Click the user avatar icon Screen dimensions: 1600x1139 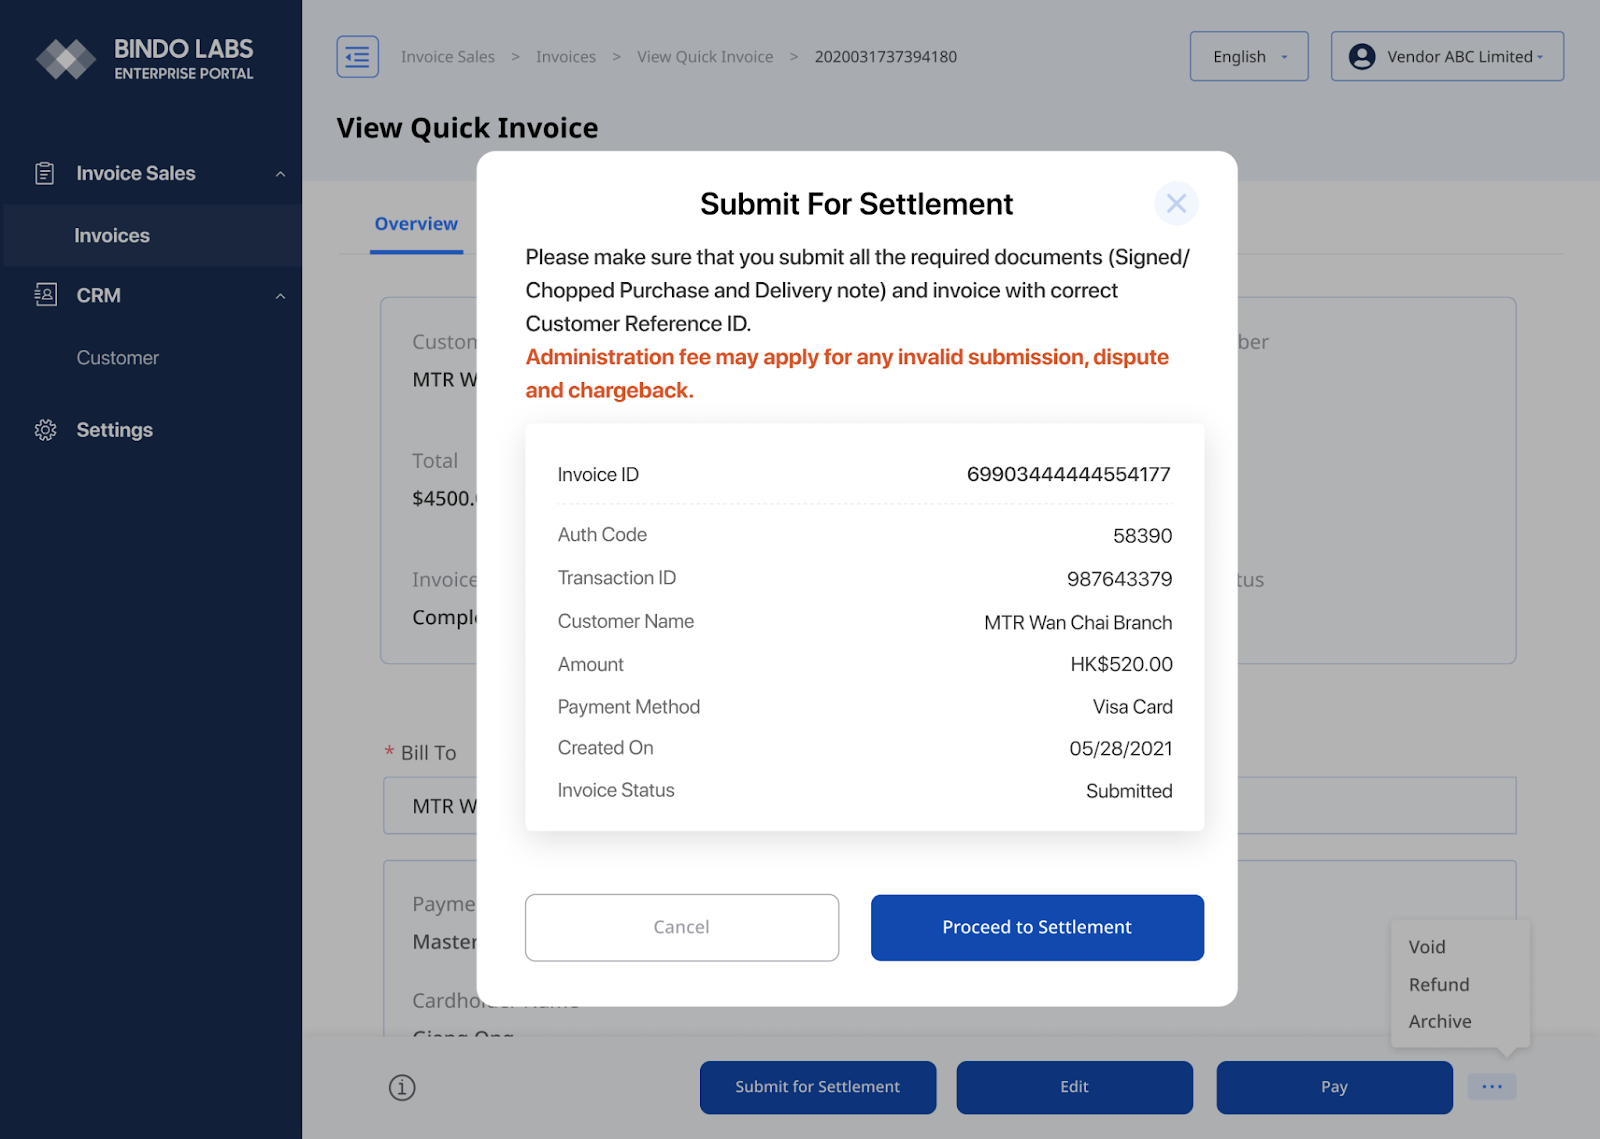[x=1361, y=57]
